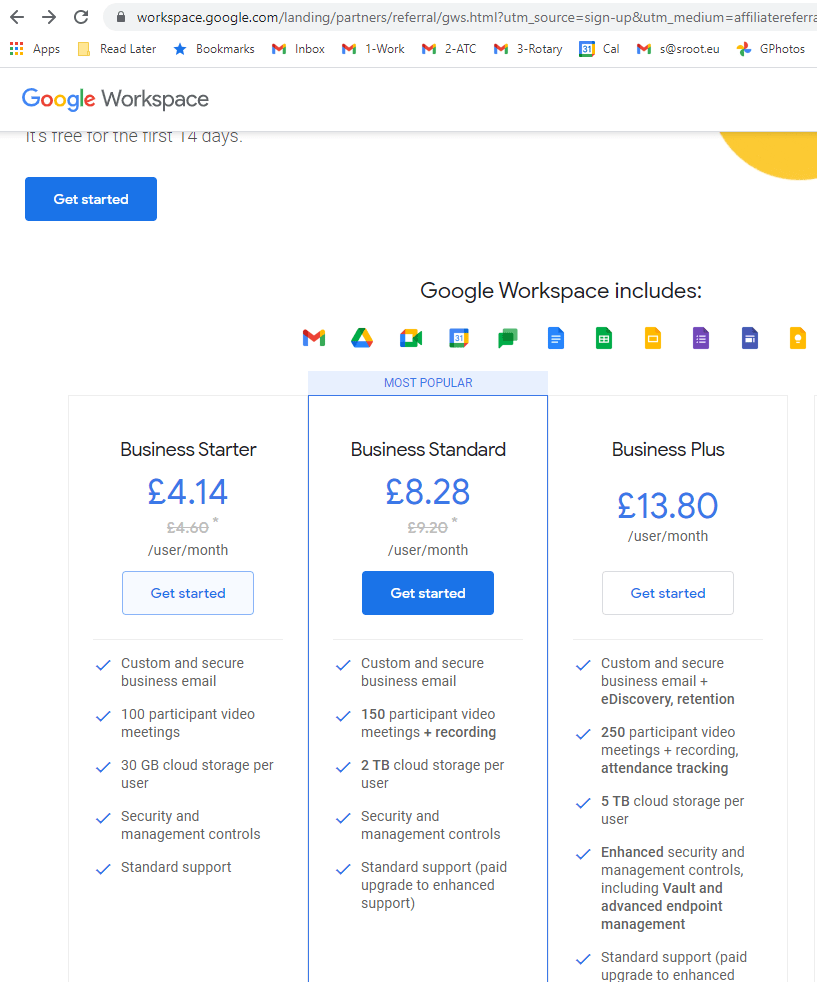Click the 'Google Workspace includes:' heading
The height and width of the screenshot is (982, 817).
[x=561, y=291]
